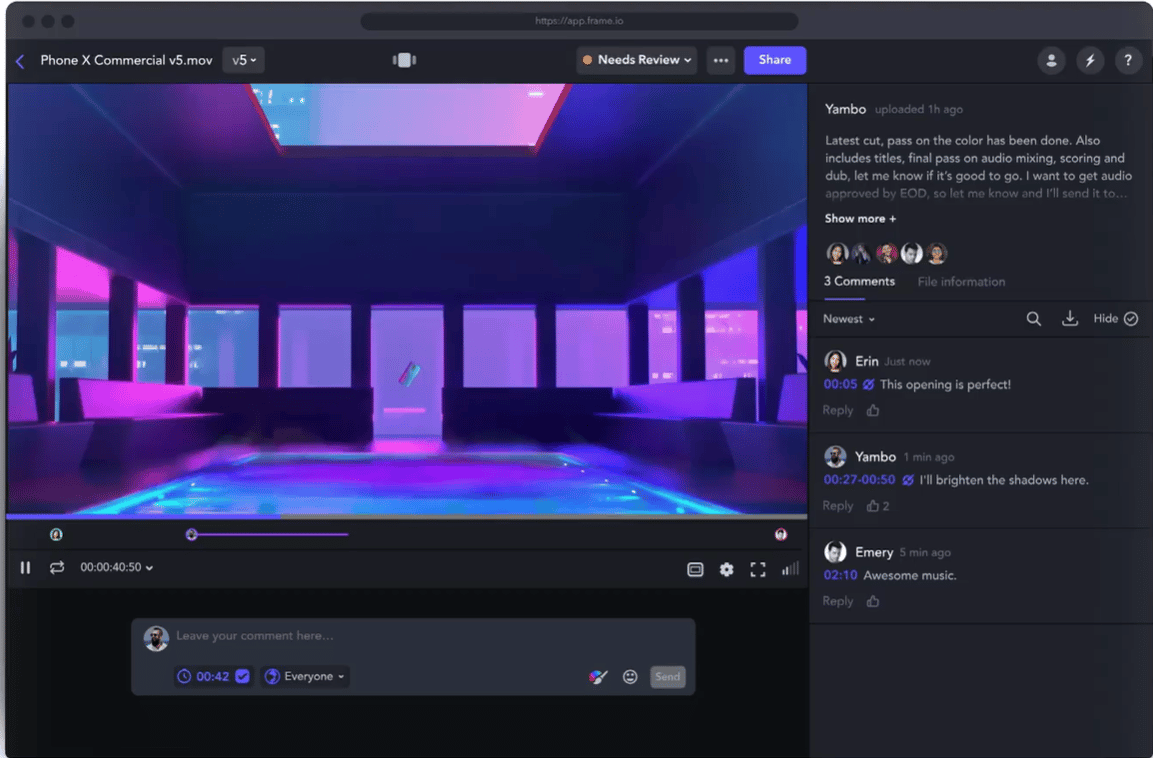Viewport: 1153px width, 758px height.
Task: Reply to Yambo's comment
Action: 838,506
